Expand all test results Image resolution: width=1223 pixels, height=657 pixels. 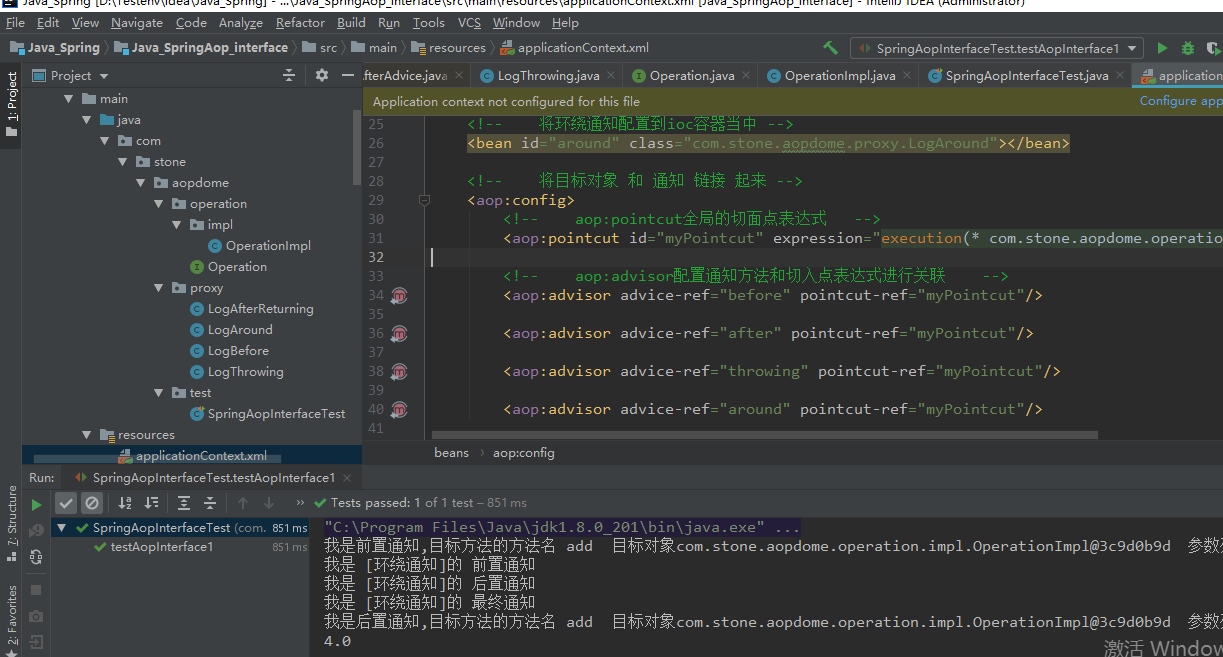tap(184, 503)
